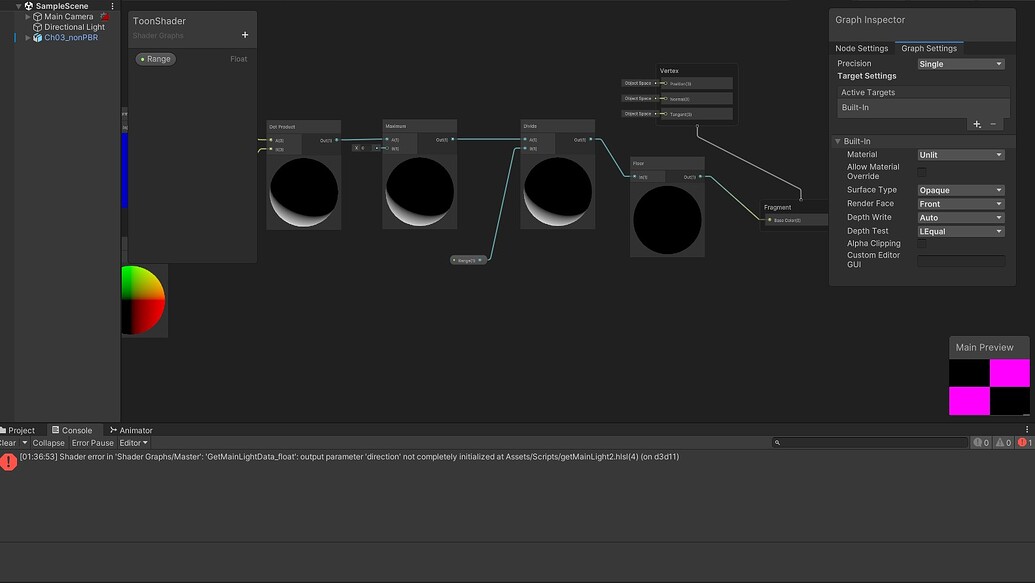The width and height of the screenshot is (1035, 583).
Task: Select the Ch03_nonPBR prefab icon
Action: click(38, 37)
